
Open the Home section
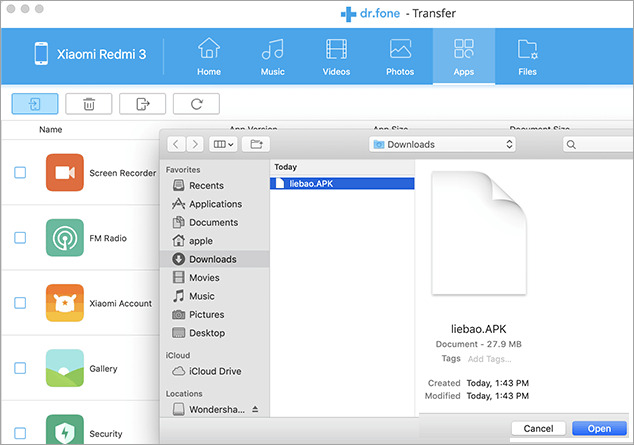pos(209,57)
